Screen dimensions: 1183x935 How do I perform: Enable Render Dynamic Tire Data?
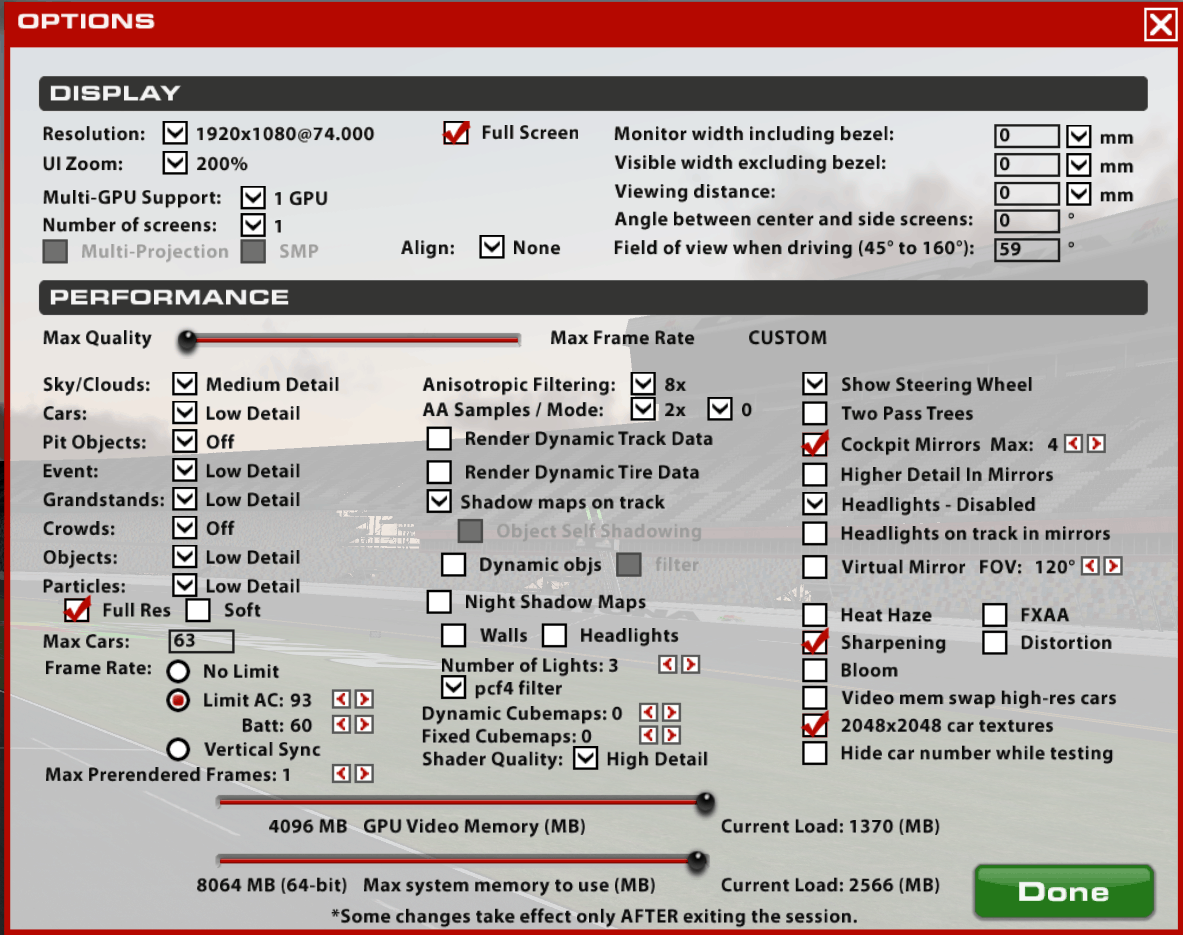point(439,472)
